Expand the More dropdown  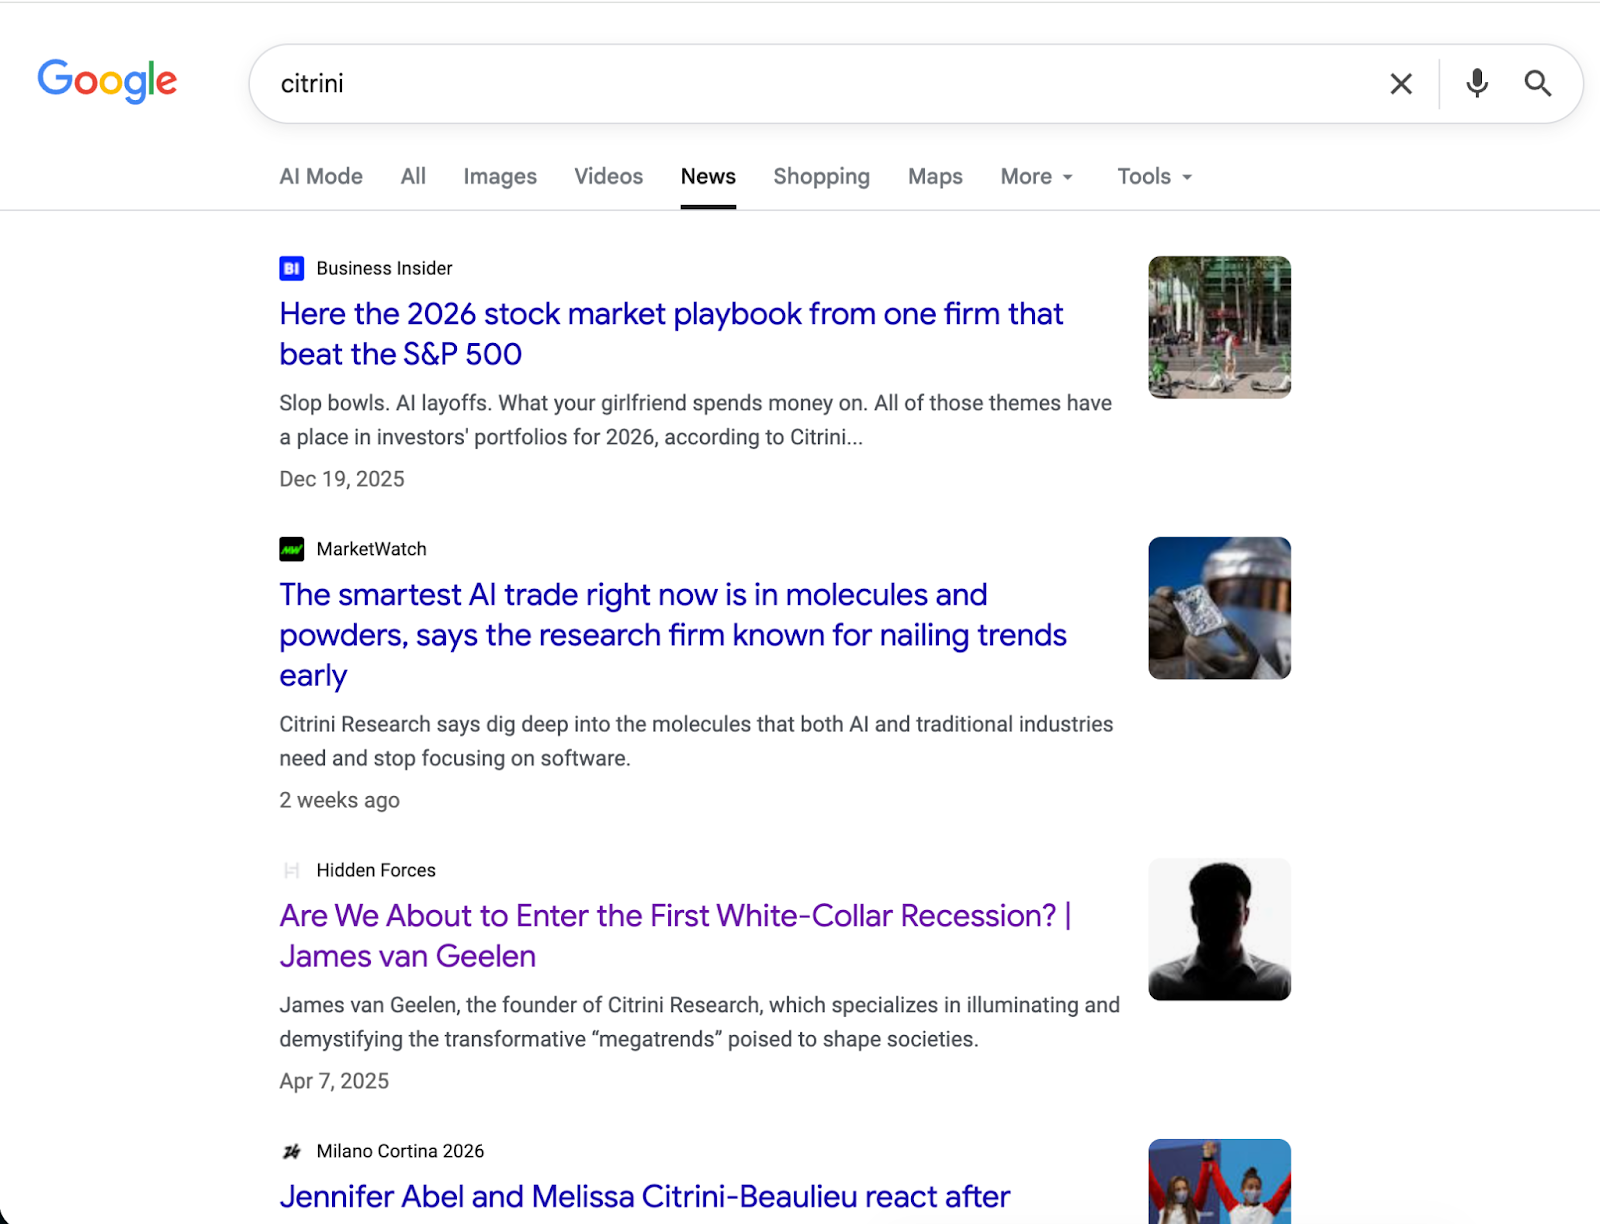pyautogui.click(x=1037, y=177)
